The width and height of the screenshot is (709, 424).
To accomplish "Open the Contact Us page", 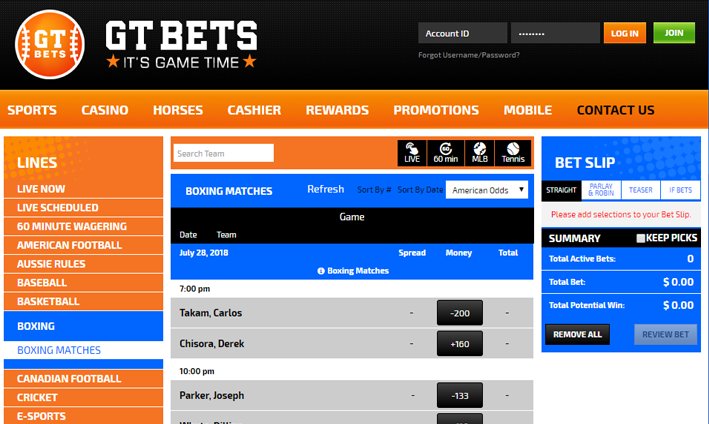I will [x=615, y=110].
